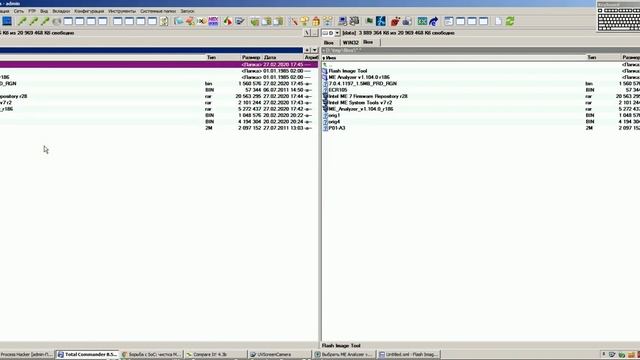Click the light blue envelope toolbar icon
Viewport: 640px width, 360px height.
[179, 21]
